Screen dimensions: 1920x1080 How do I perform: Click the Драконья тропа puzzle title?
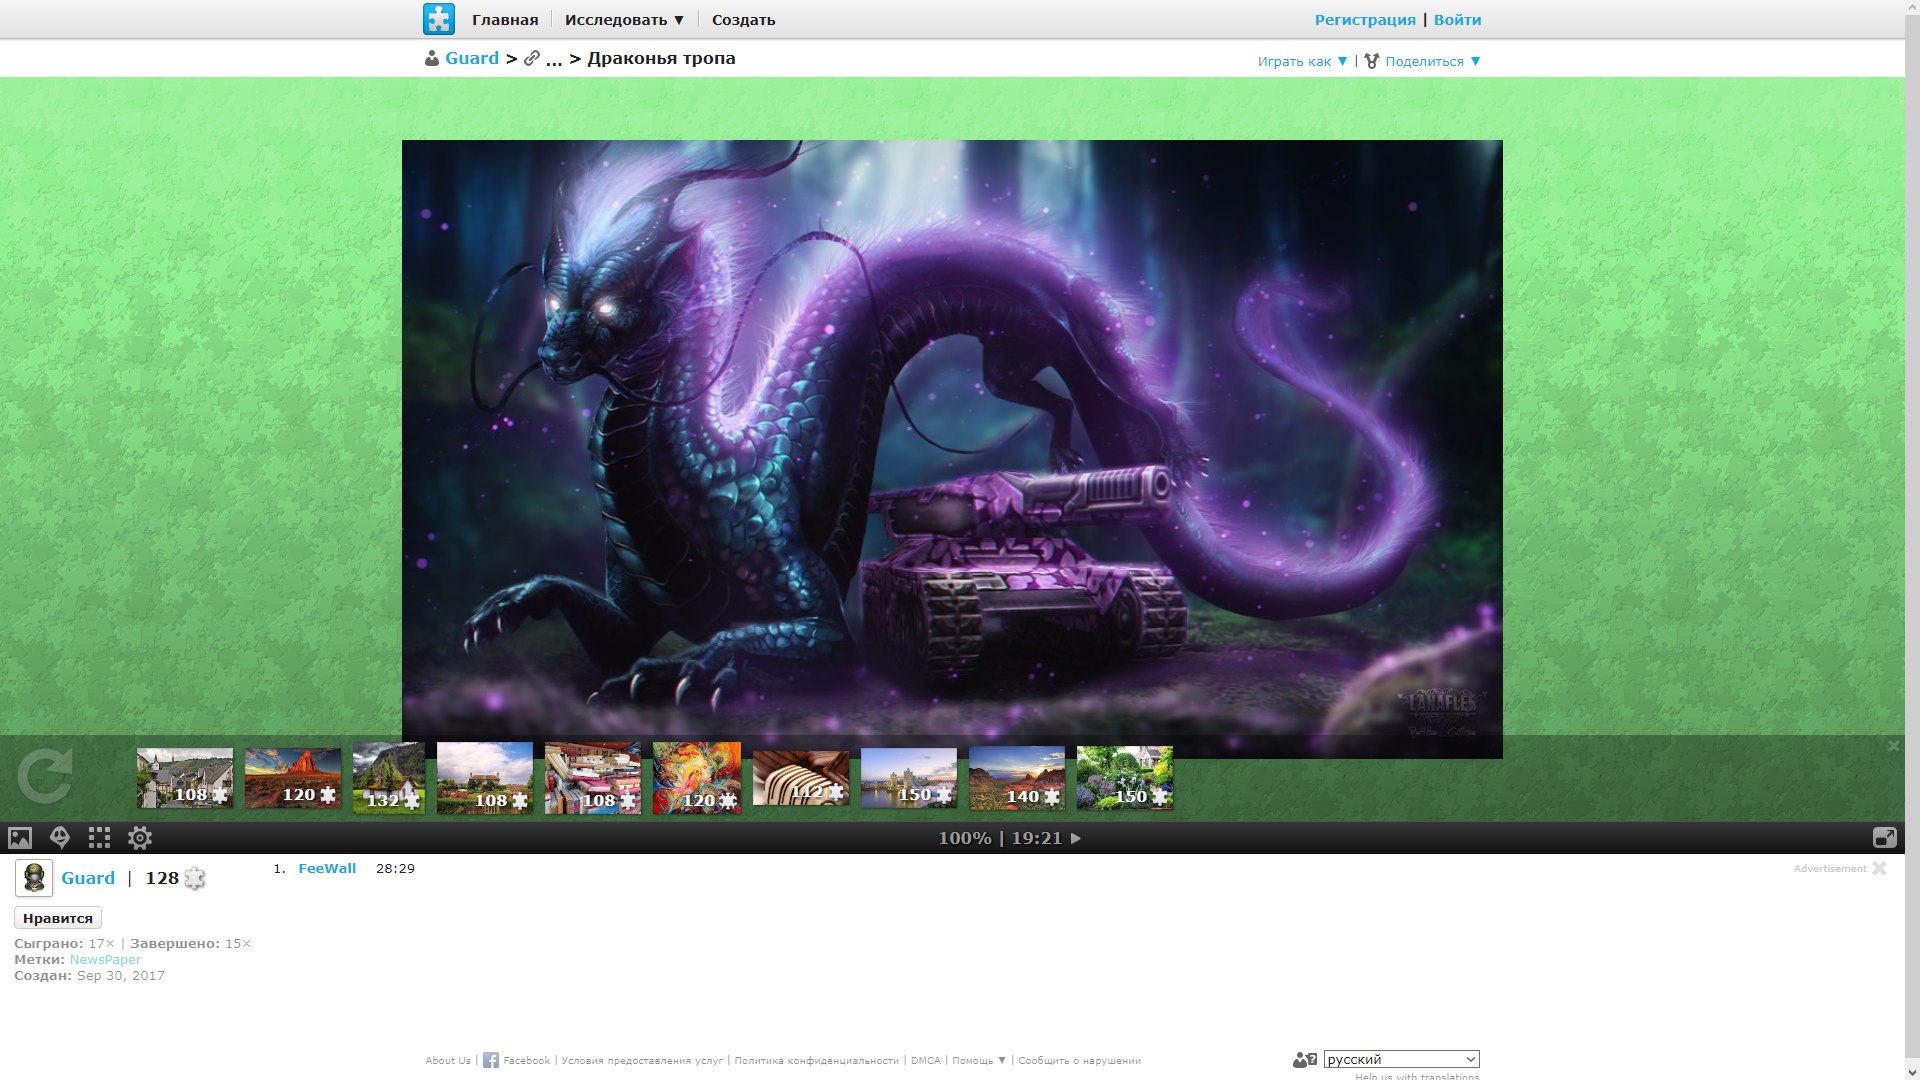tap(661, 59)
